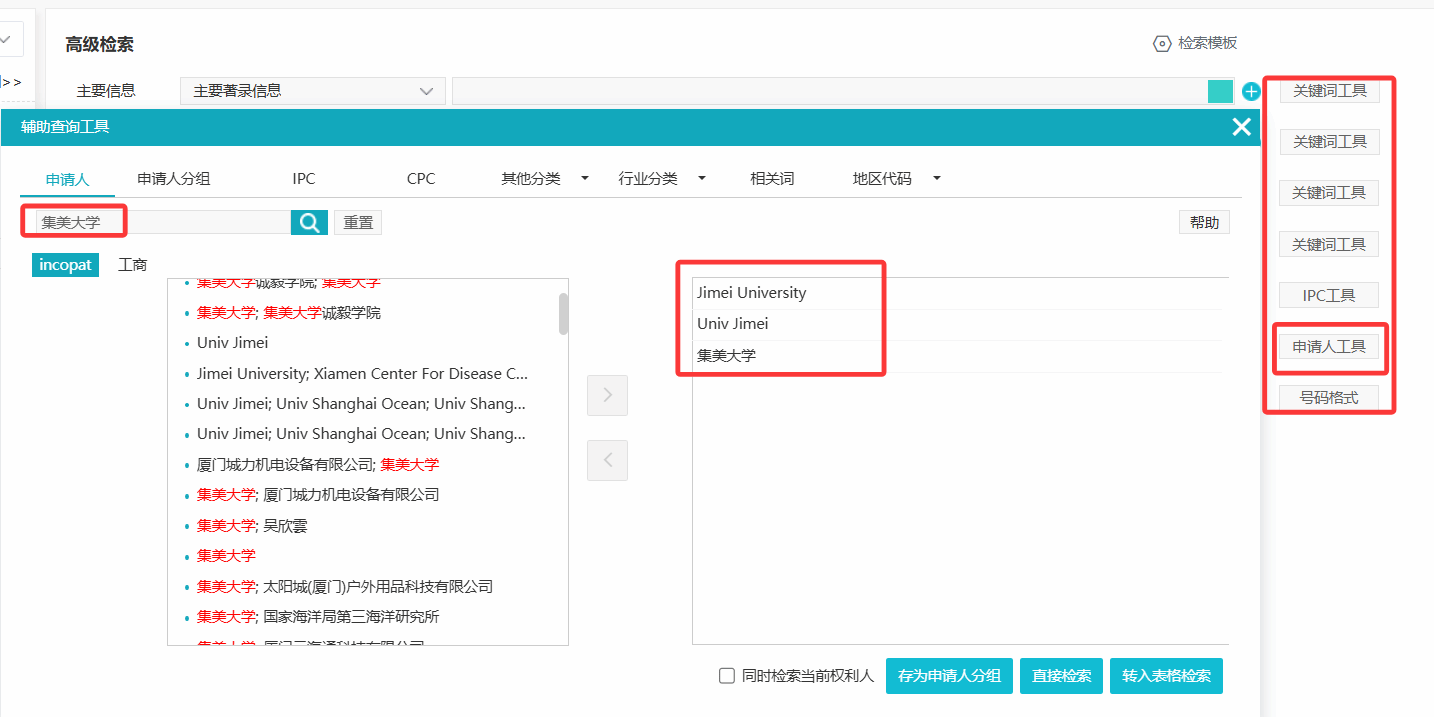Viewport: 1434px width, 717px height.
Task: Click 存为申请人分组 button
Action: [950, 676]
